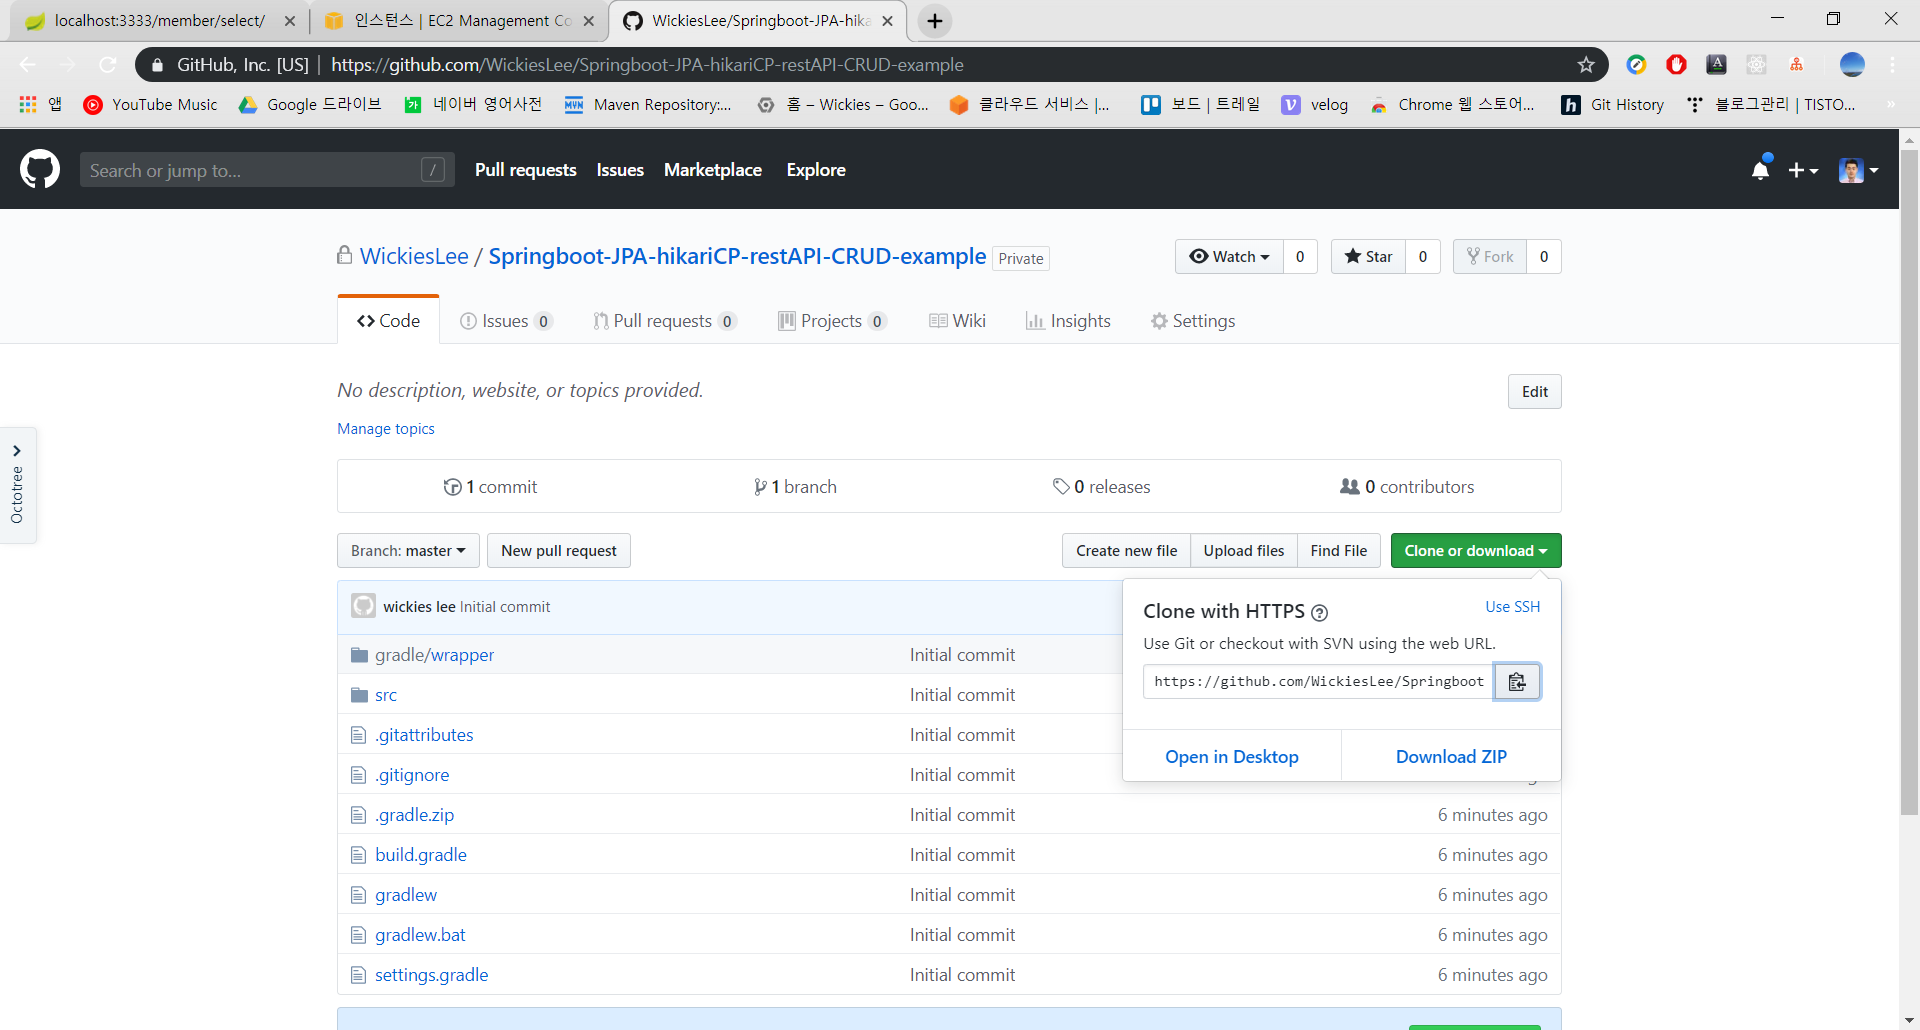Image resolution: width=1920 pixels, height=1030 pixels.
Task: Open the src folder
Action: (386, 695)
